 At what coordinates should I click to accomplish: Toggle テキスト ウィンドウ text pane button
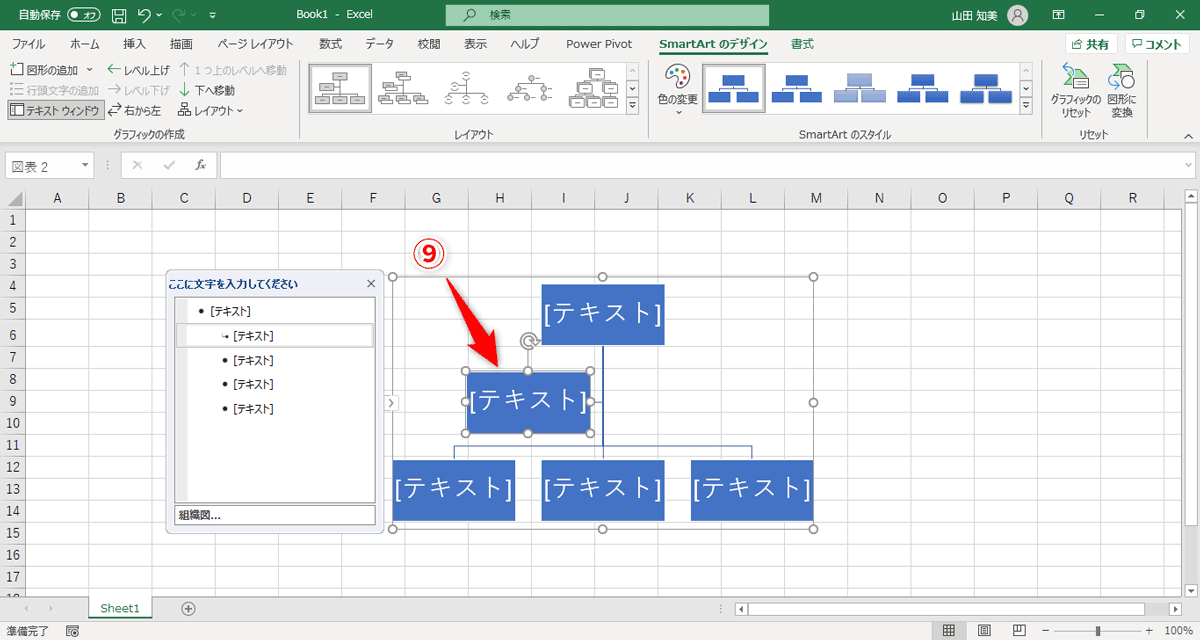pos(55,110)
